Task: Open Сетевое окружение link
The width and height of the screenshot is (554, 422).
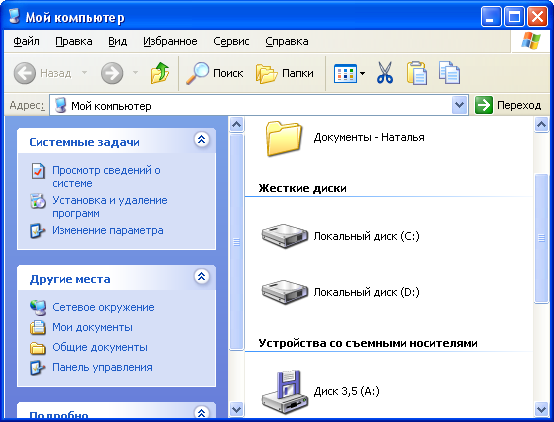Action: point(103,307)
